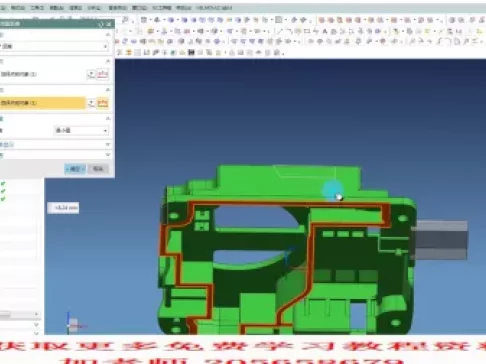Click the blue 确定 OK button in the dialog
The image size is (486, 364).
pyautogui.click(x=75, y=169)
